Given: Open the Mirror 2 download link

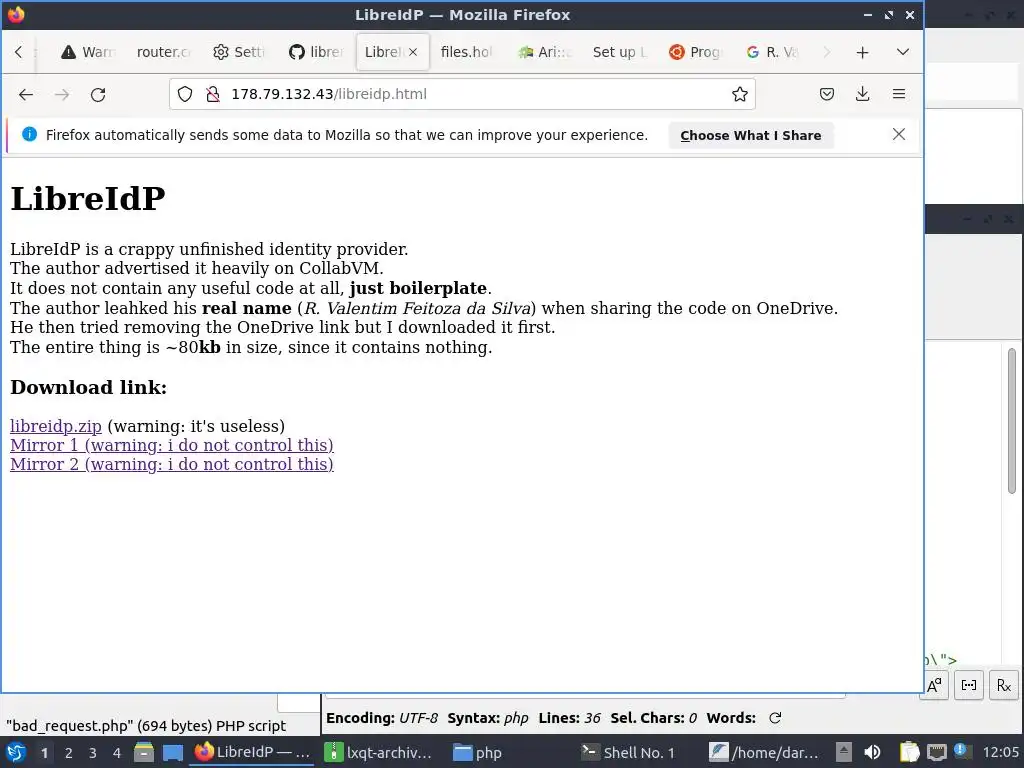Looking at the screenshot, I should (x=172, y=464).
